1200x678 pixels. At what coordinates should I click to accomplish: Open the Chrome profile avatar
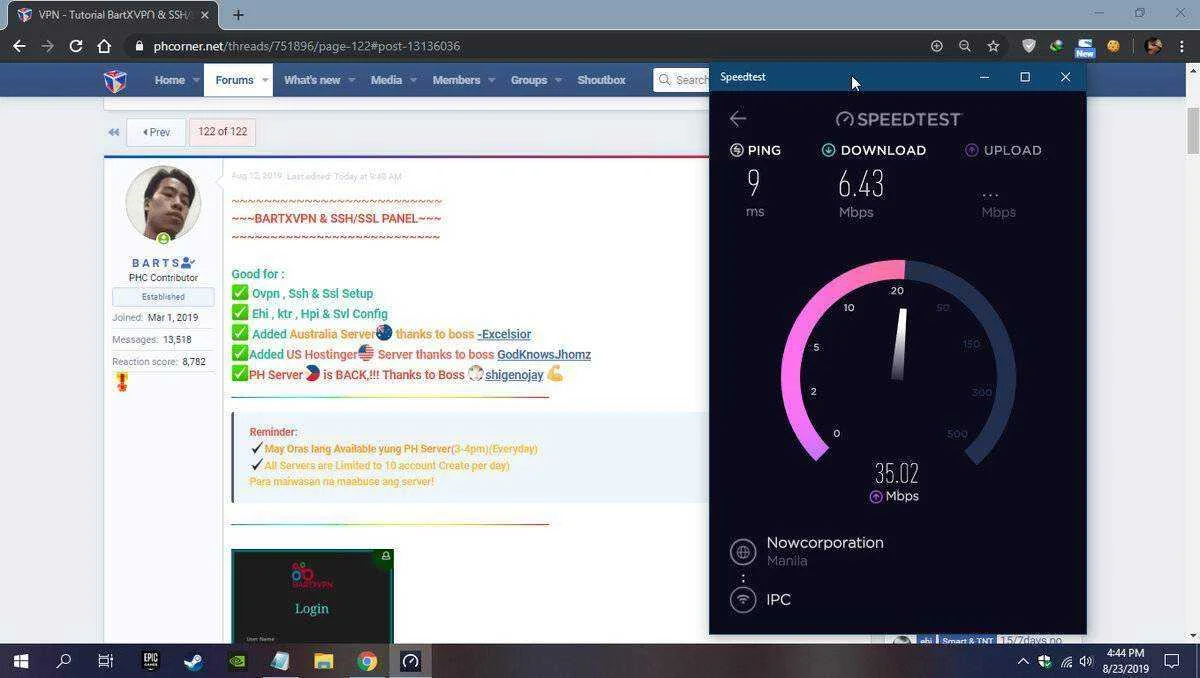click(1153, 46)
